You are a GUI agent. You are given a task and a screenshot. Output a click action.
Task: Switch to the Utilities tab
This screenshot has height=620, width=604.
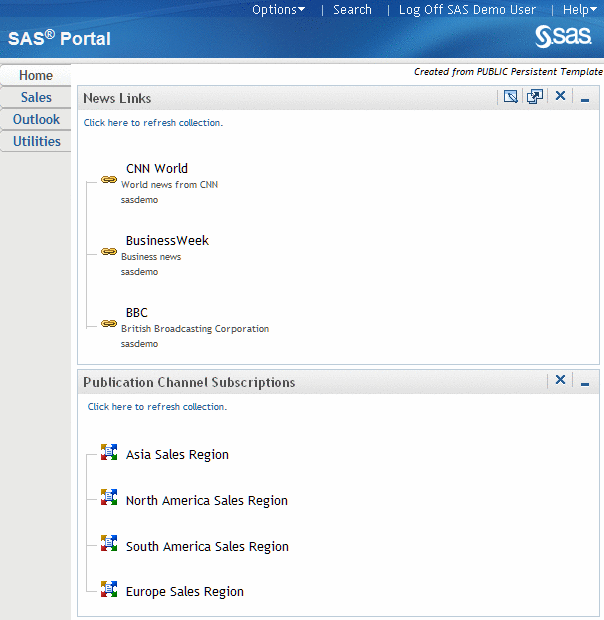tap(36, 141)
